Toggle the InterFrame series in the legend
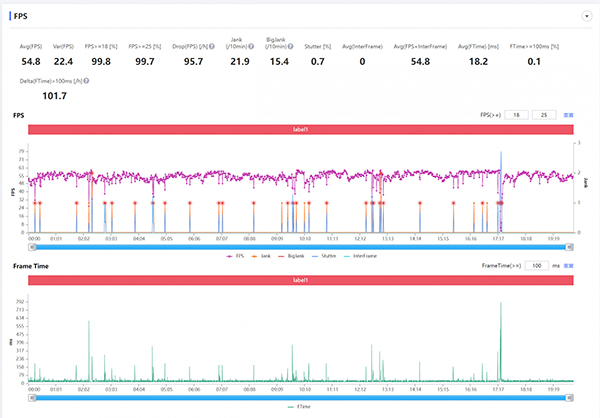The height and width of the screenshot is (418, 600). tap(360, 256)
